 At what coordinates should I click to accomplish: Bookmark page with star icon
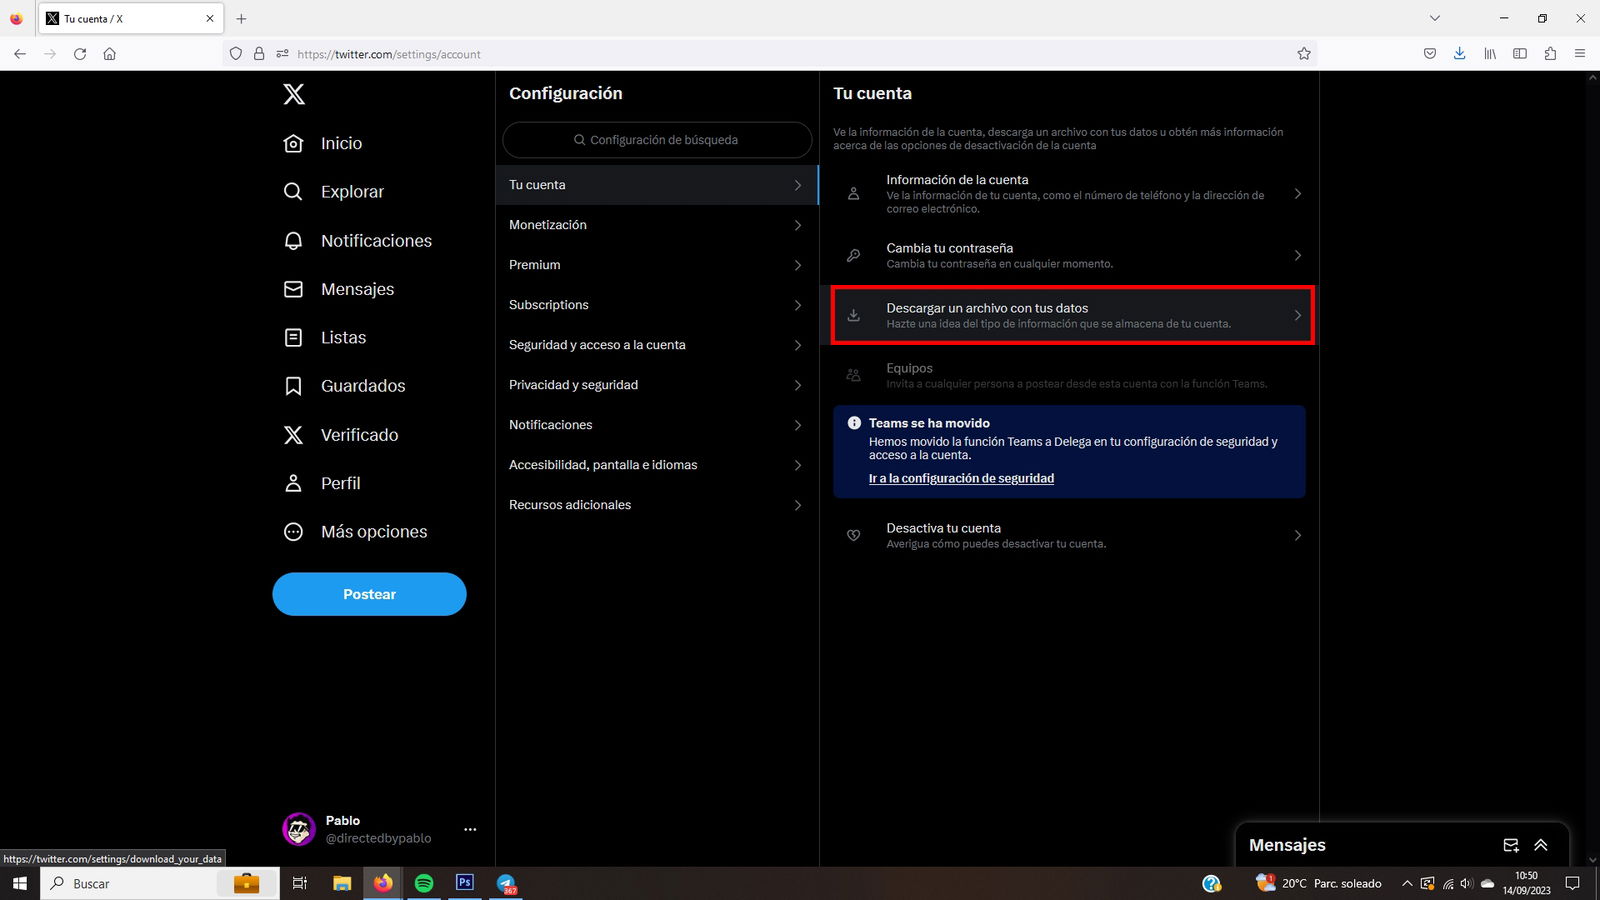1304,54
